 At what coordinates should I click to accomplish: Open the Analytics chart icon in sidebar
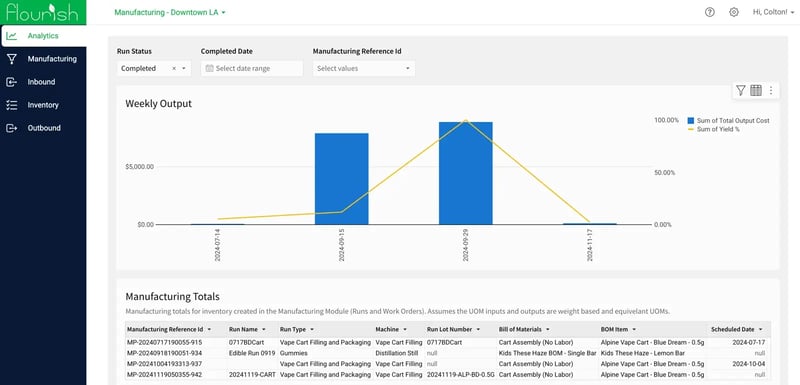(11, 36)
